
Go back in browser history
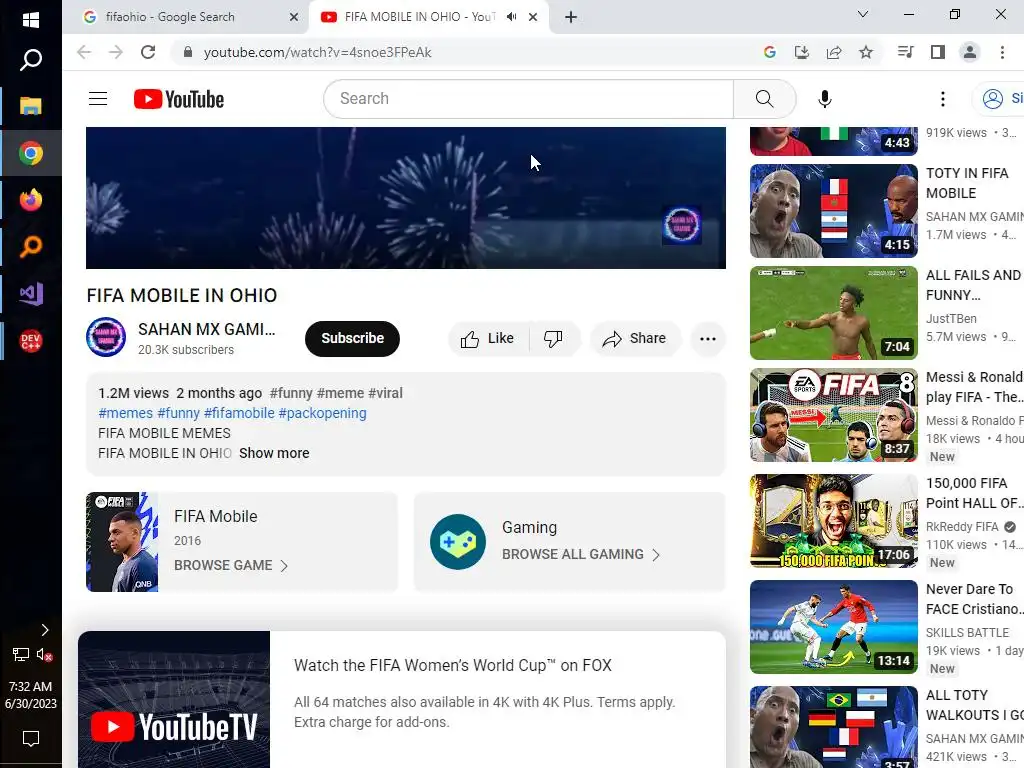click(x=84, y=52)
